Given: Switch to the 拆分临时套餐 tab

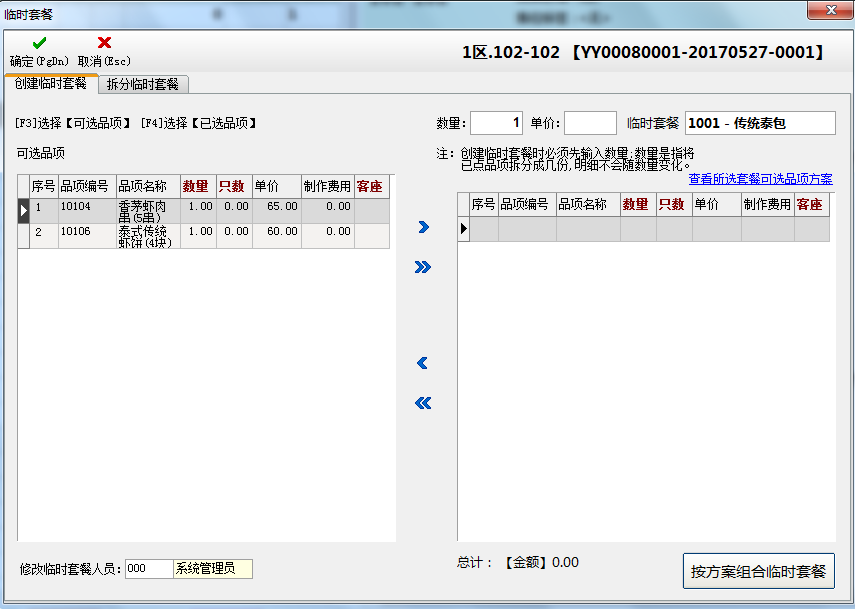Looking at the screenshot, I should click(141, 84).
